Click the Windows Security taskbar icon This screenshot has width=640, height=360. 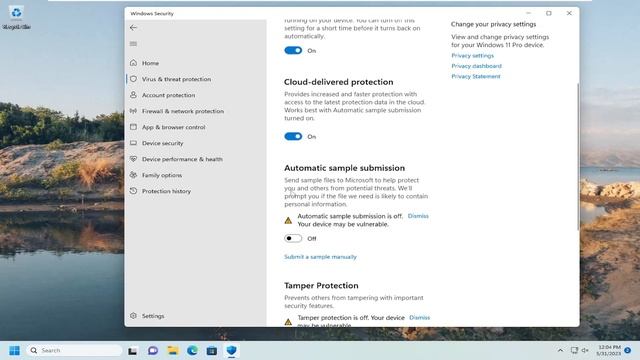coord(231,351)
